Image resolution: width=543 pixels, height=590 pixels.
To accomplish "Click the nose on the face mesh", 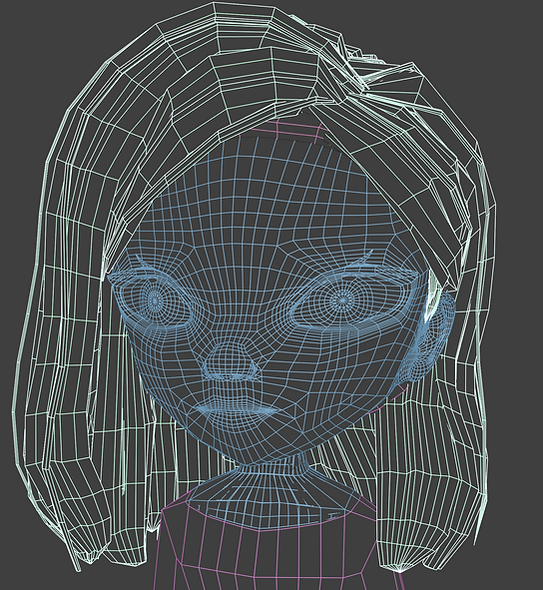I will [231, 361].
